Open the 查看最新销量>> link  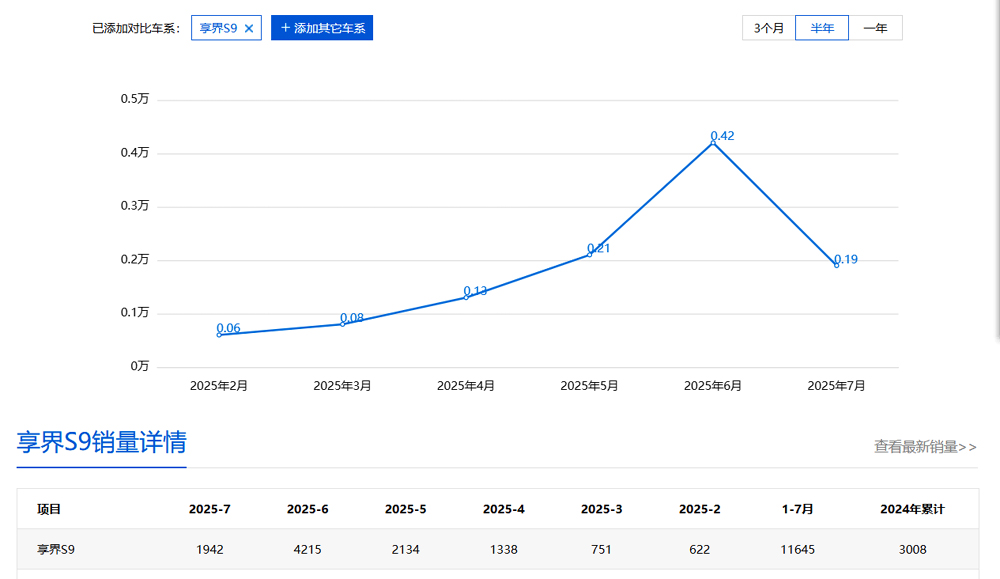pyautogui.click(x=925, y=446)
